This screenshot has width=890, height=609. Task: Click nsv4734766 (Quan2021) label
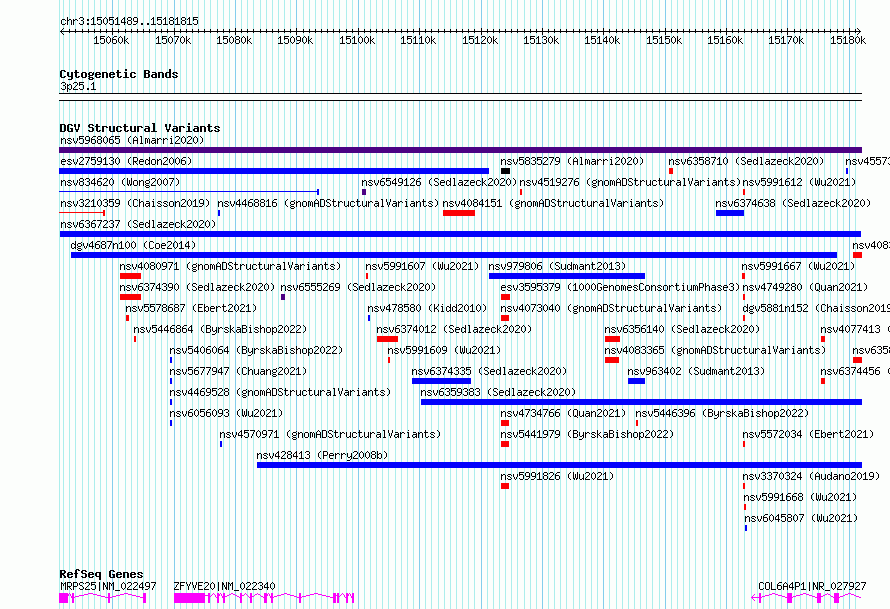coord(563,413)
